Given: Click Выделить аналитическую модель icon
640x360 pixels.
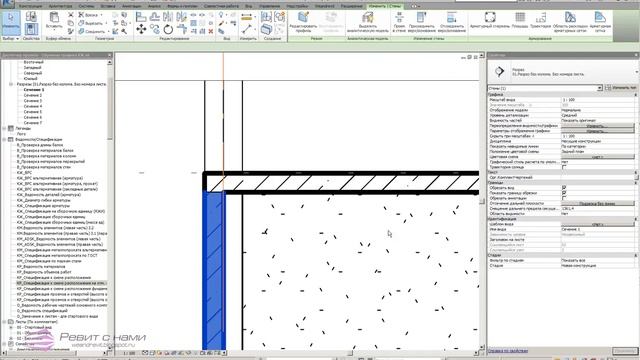Looking at the screenshot, I should point(368,17).
